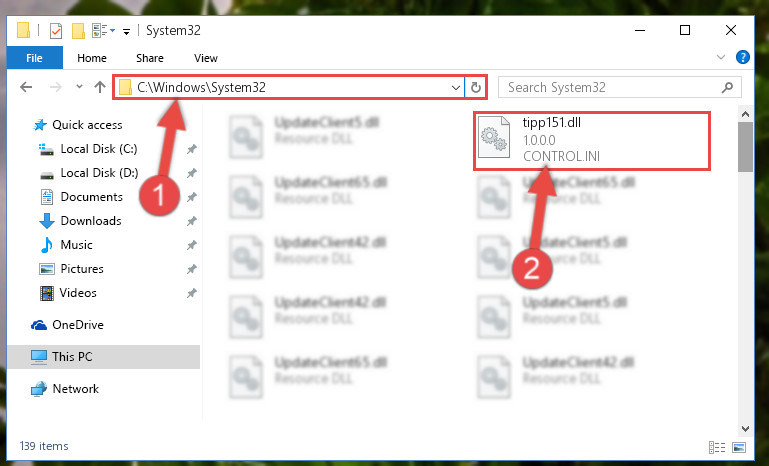Screen dimensions: 769x466
Task: Expand the ribbon with the chevron
Action: pos(720,57)
